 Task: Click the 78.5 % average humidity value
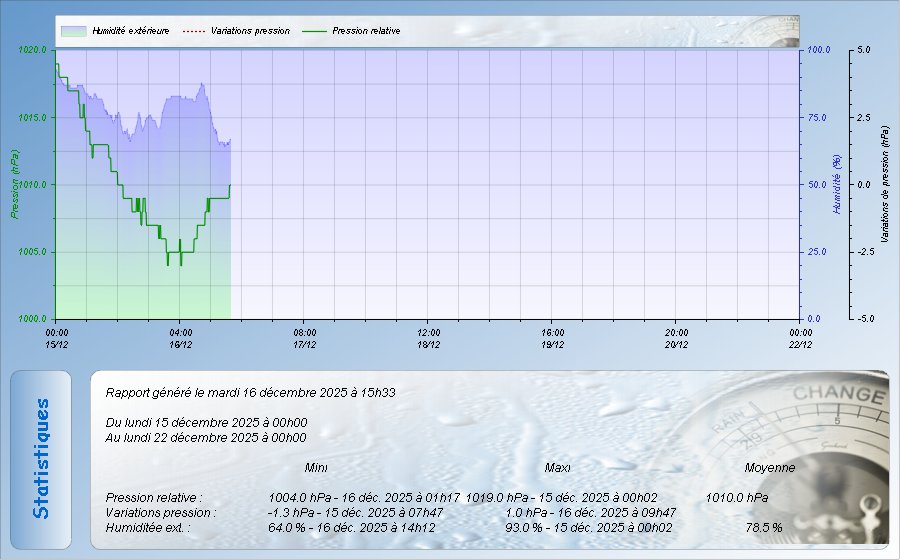(764, 527)
